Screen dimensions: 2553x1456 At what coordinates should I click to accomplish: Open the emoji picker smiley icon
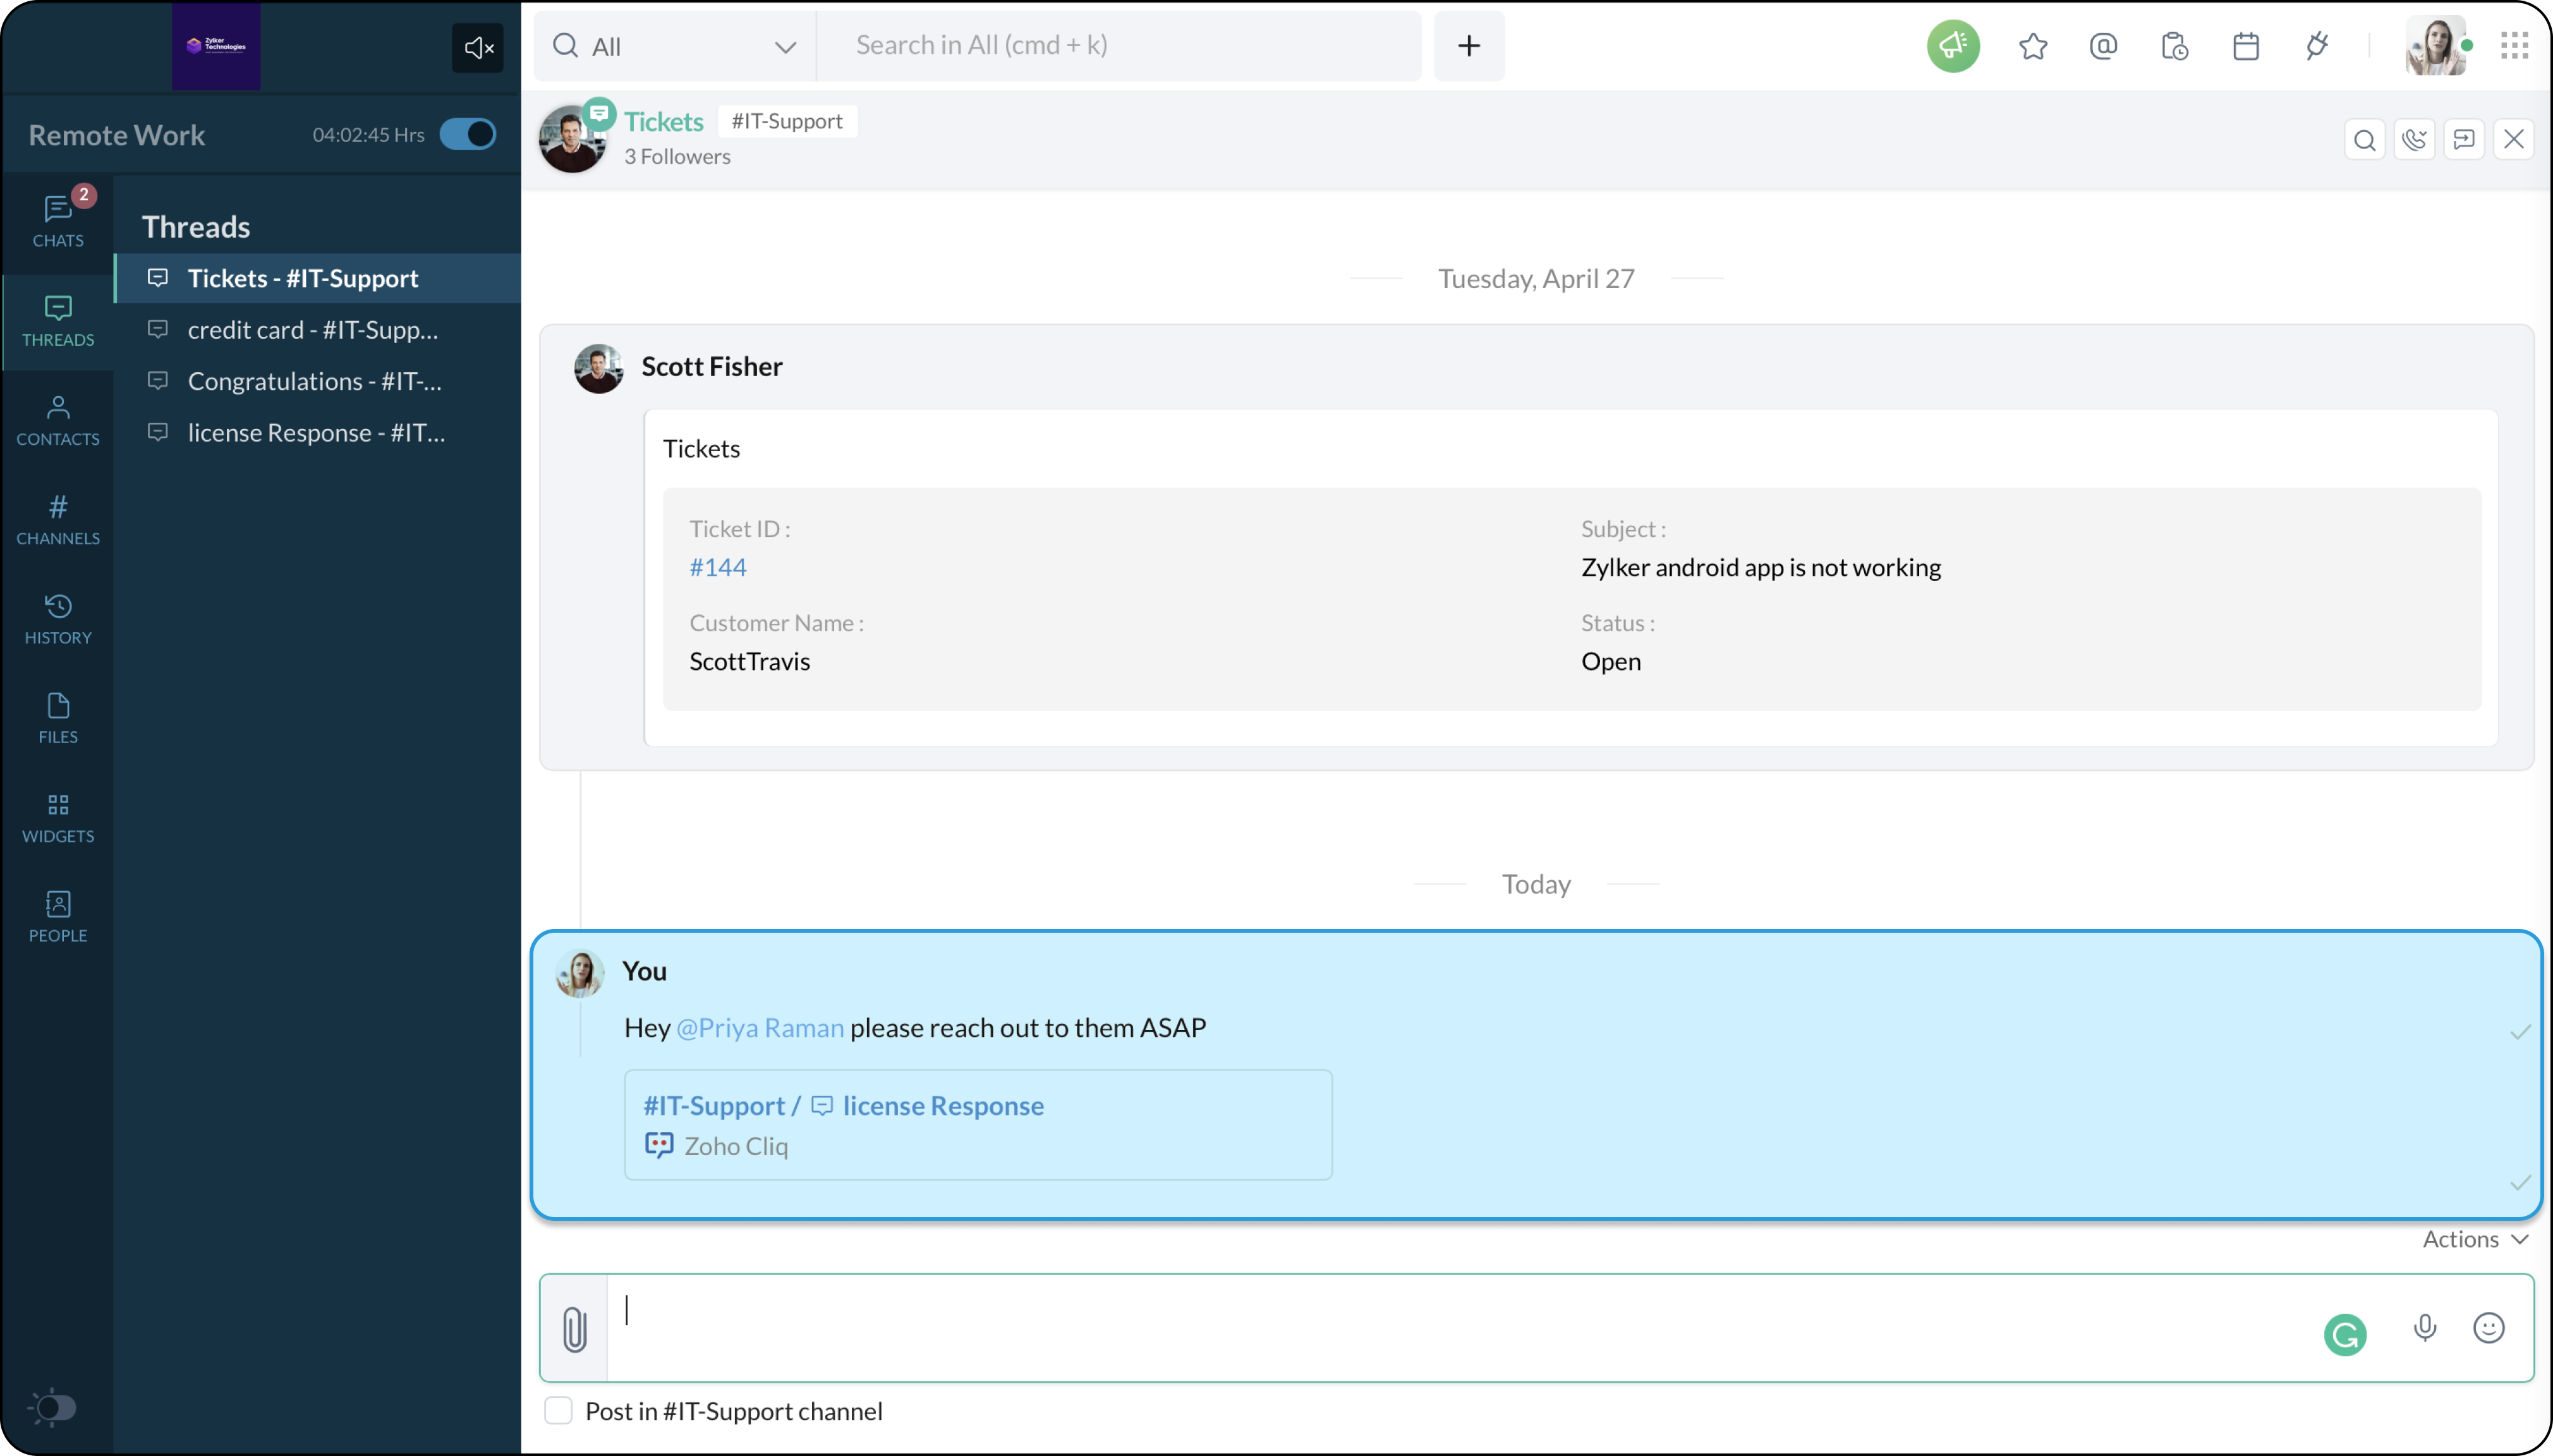2488,1328
